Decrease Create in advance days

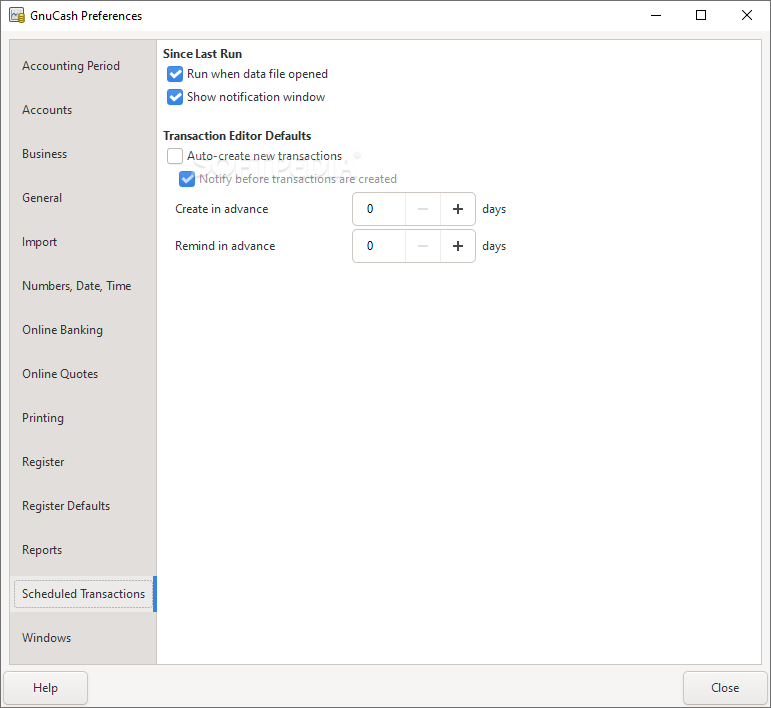423,209
